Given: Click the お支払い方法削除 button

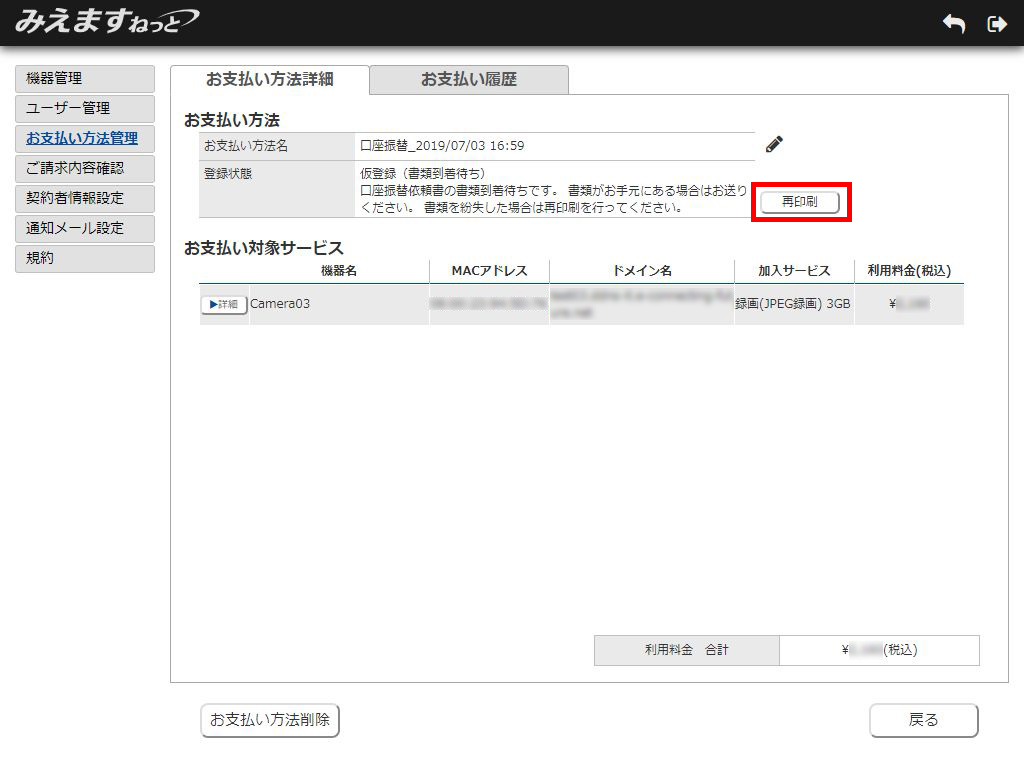Looking at the screenshot, I should tap(270, 720).
